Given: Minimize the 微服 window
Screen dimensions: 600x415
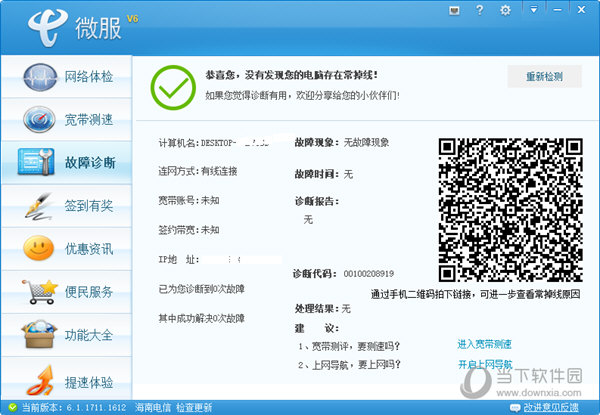Looking at the screenshot, I should (x=558, y=10).
